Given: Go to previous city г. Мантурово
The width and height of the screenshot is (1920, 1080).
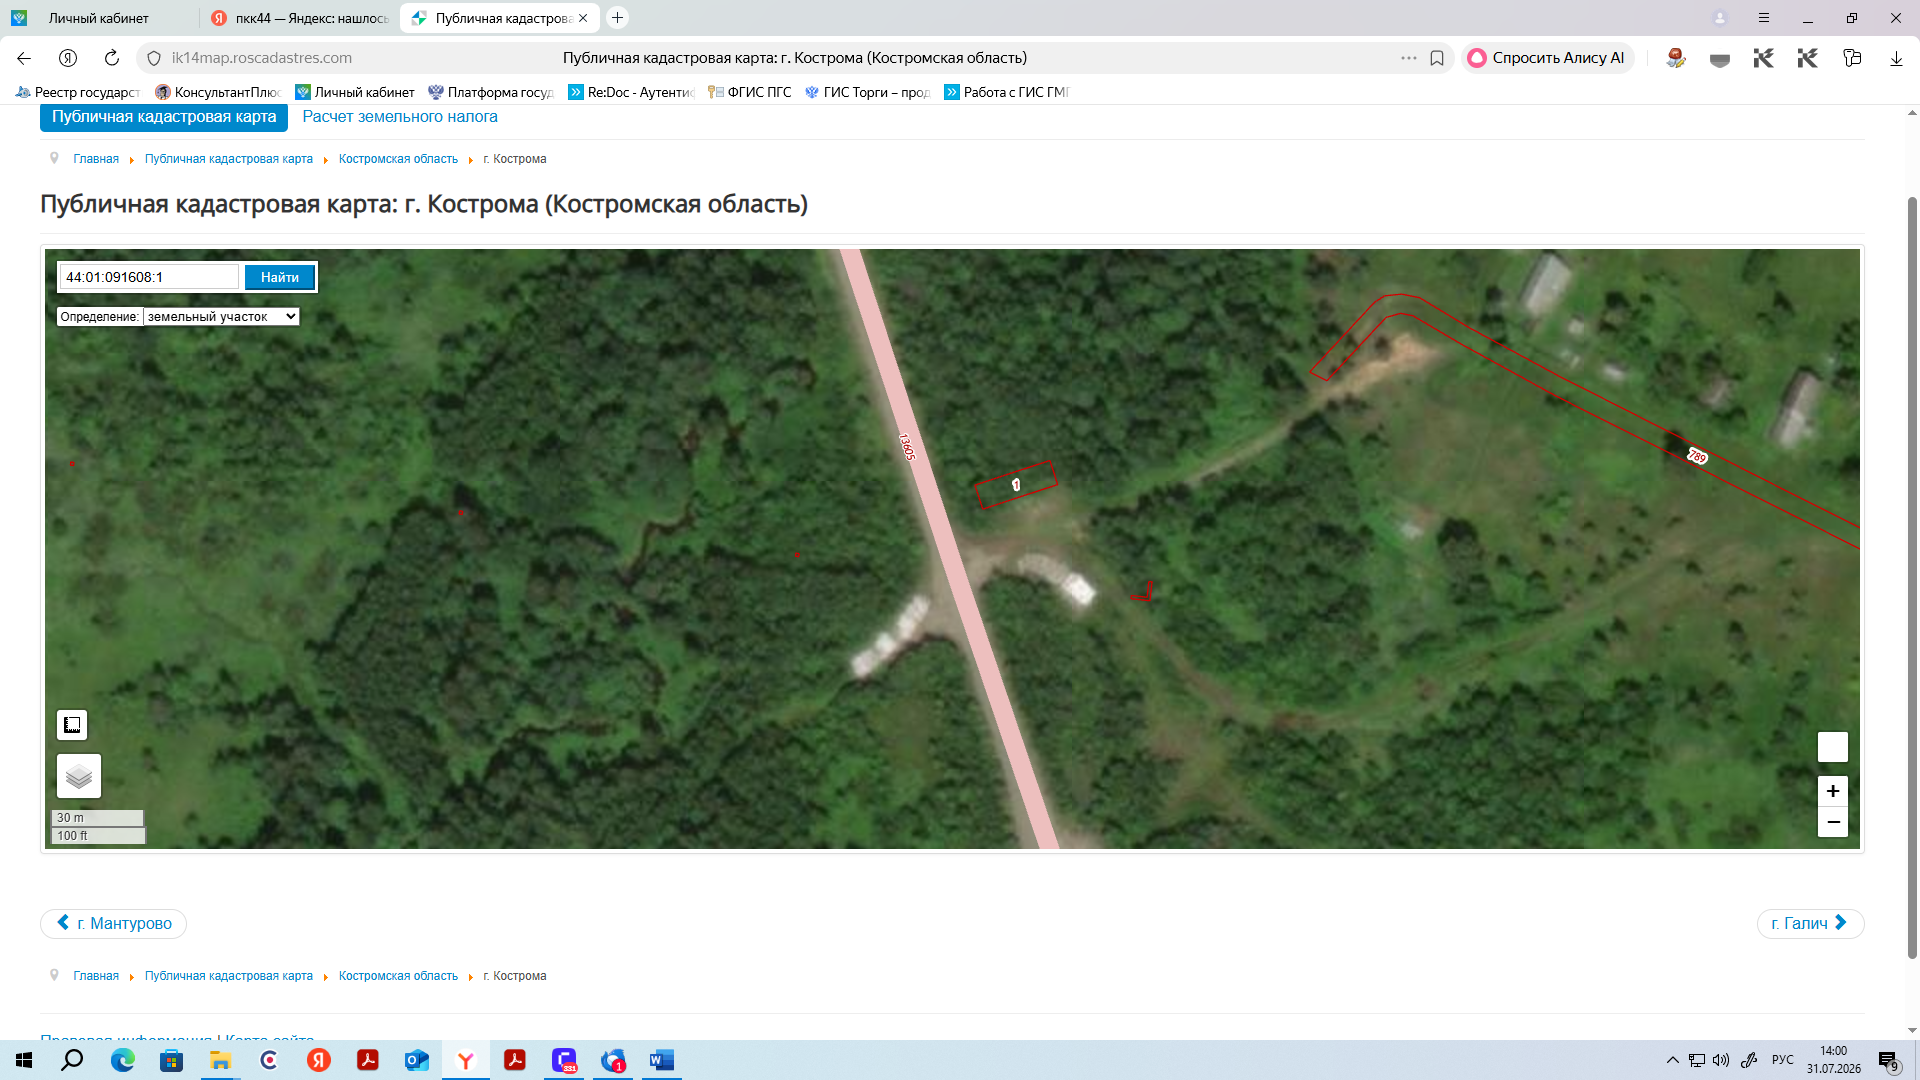Looking at the screenshot, I should click(x=113, y=923).
